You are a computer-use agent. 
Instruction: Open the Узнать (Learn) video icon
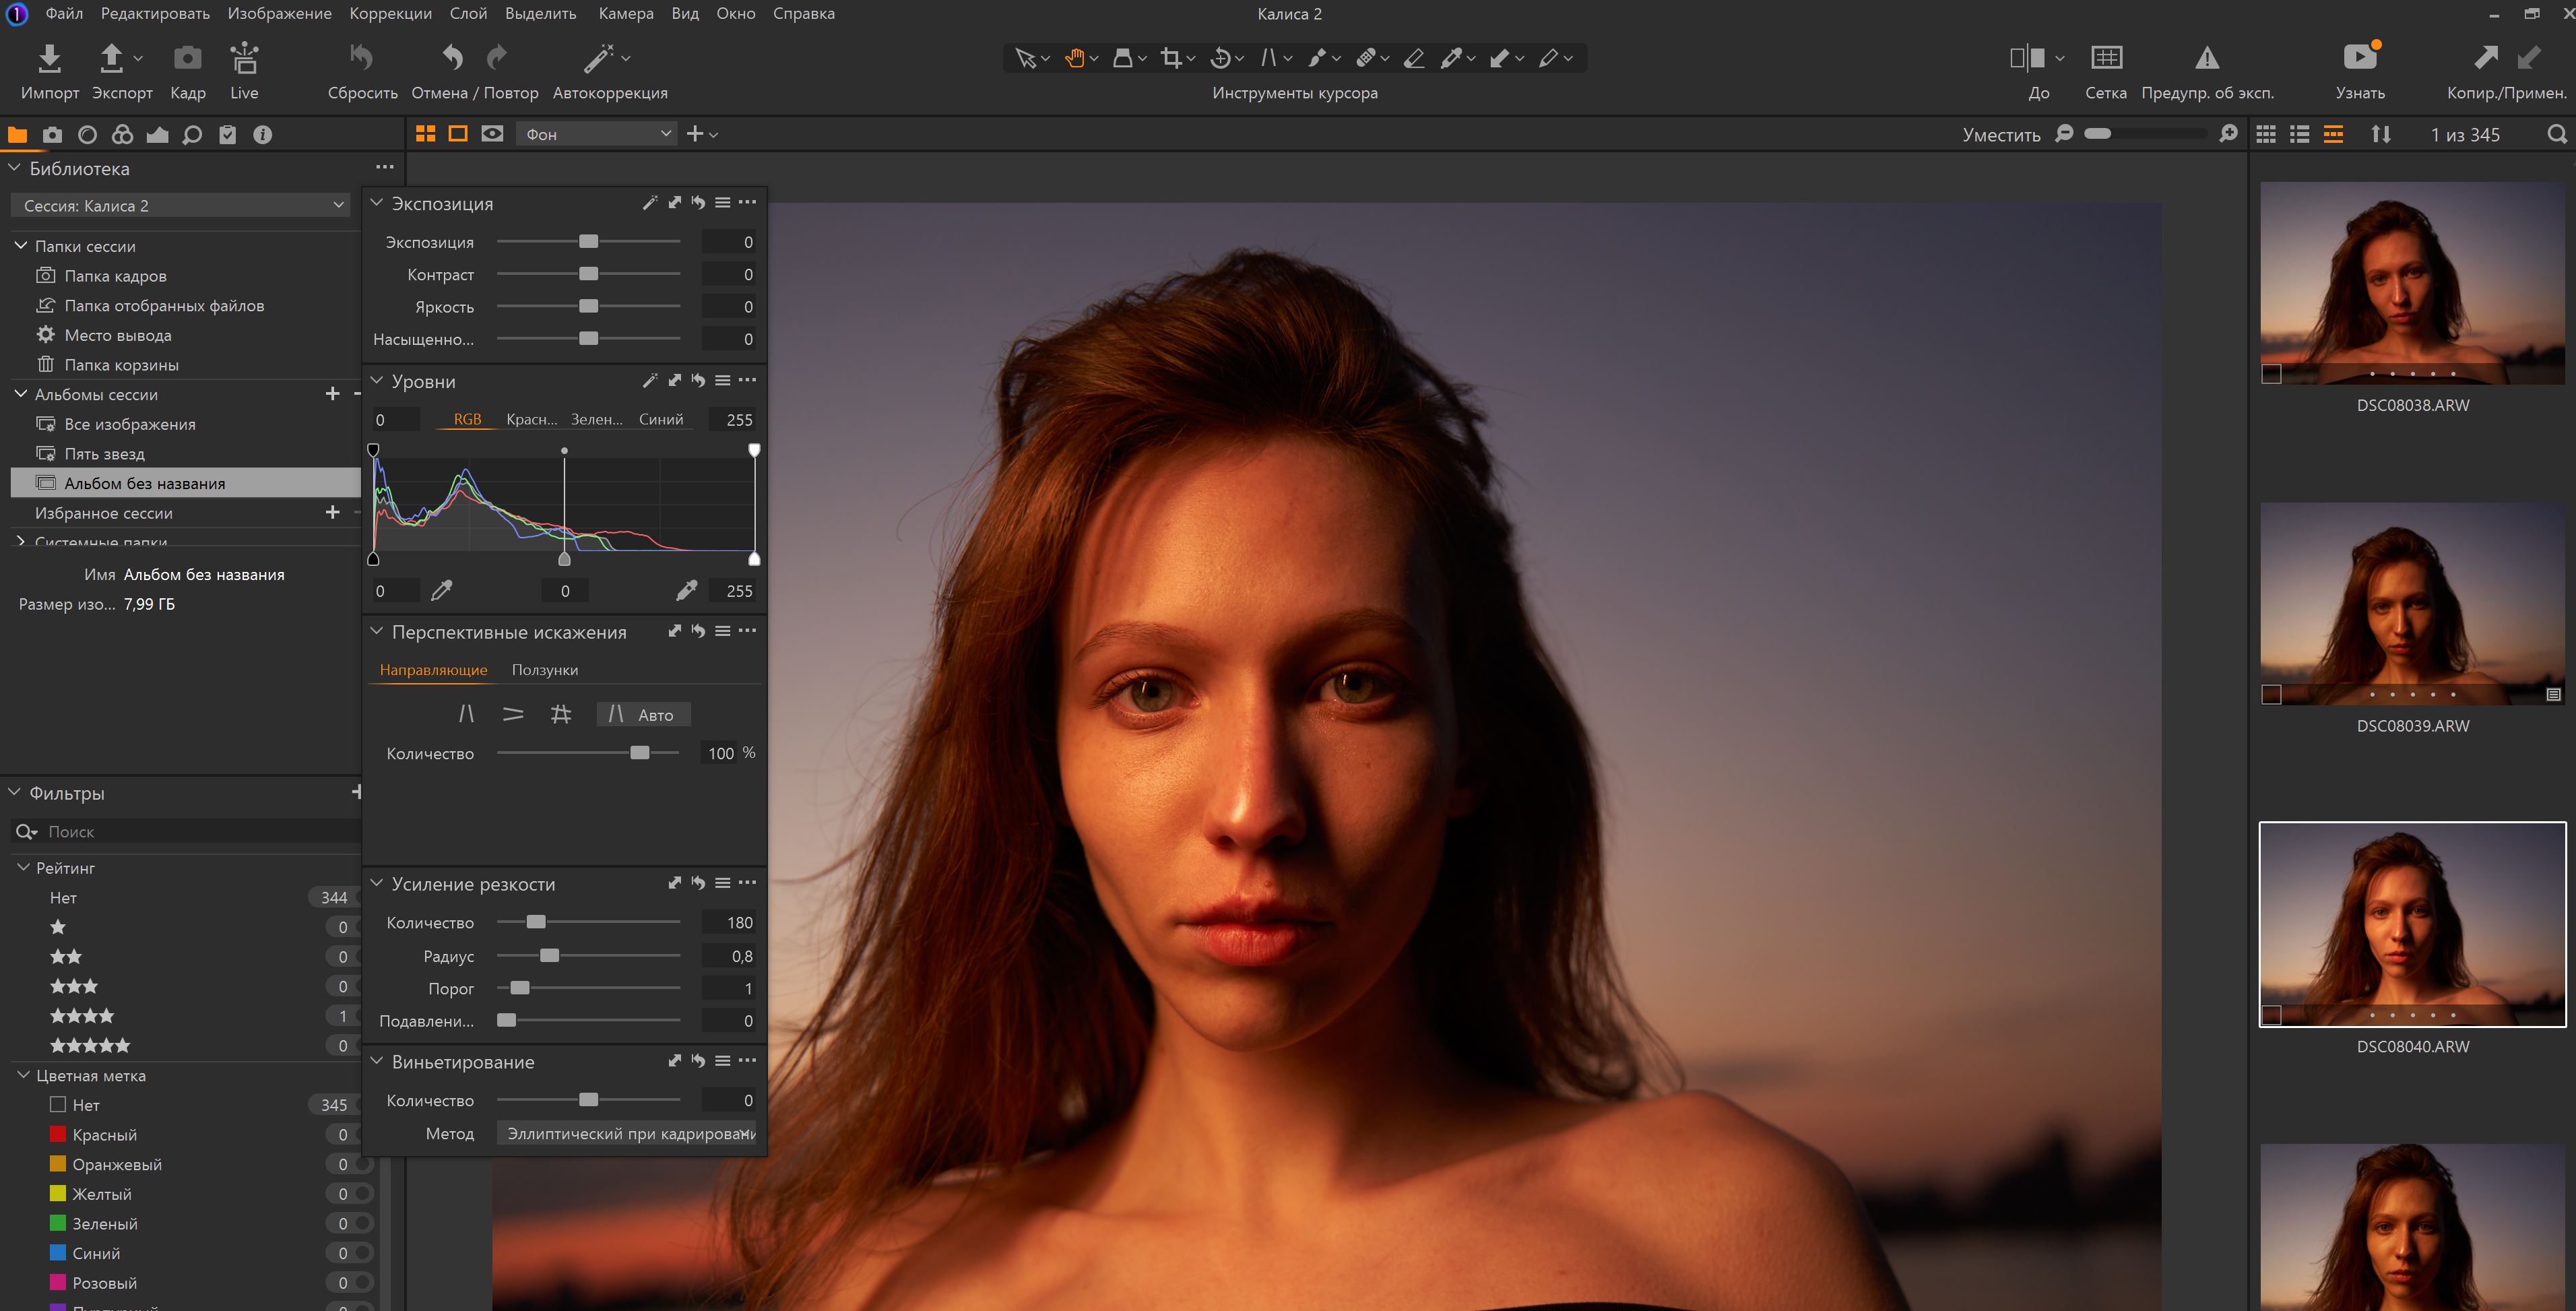click(2360, 56)
